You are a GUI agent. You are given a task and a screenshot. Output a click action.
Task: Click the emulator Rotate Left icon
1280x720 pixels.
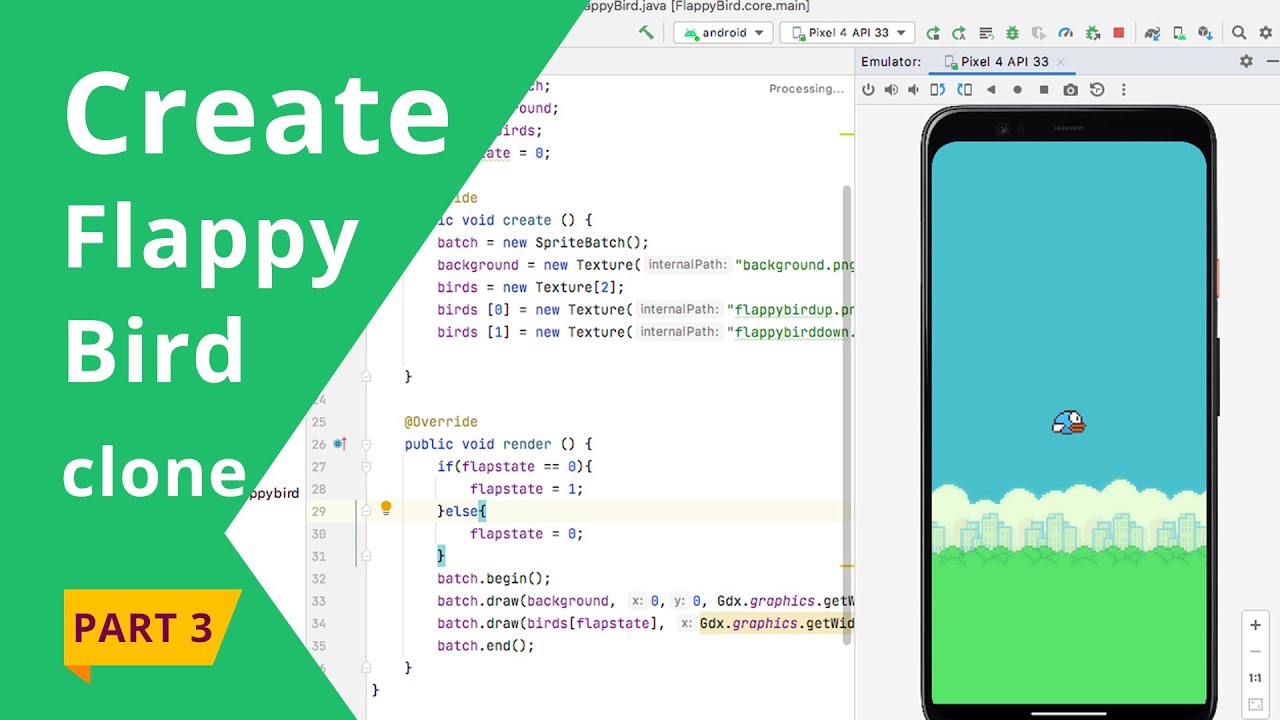[938, 89]
